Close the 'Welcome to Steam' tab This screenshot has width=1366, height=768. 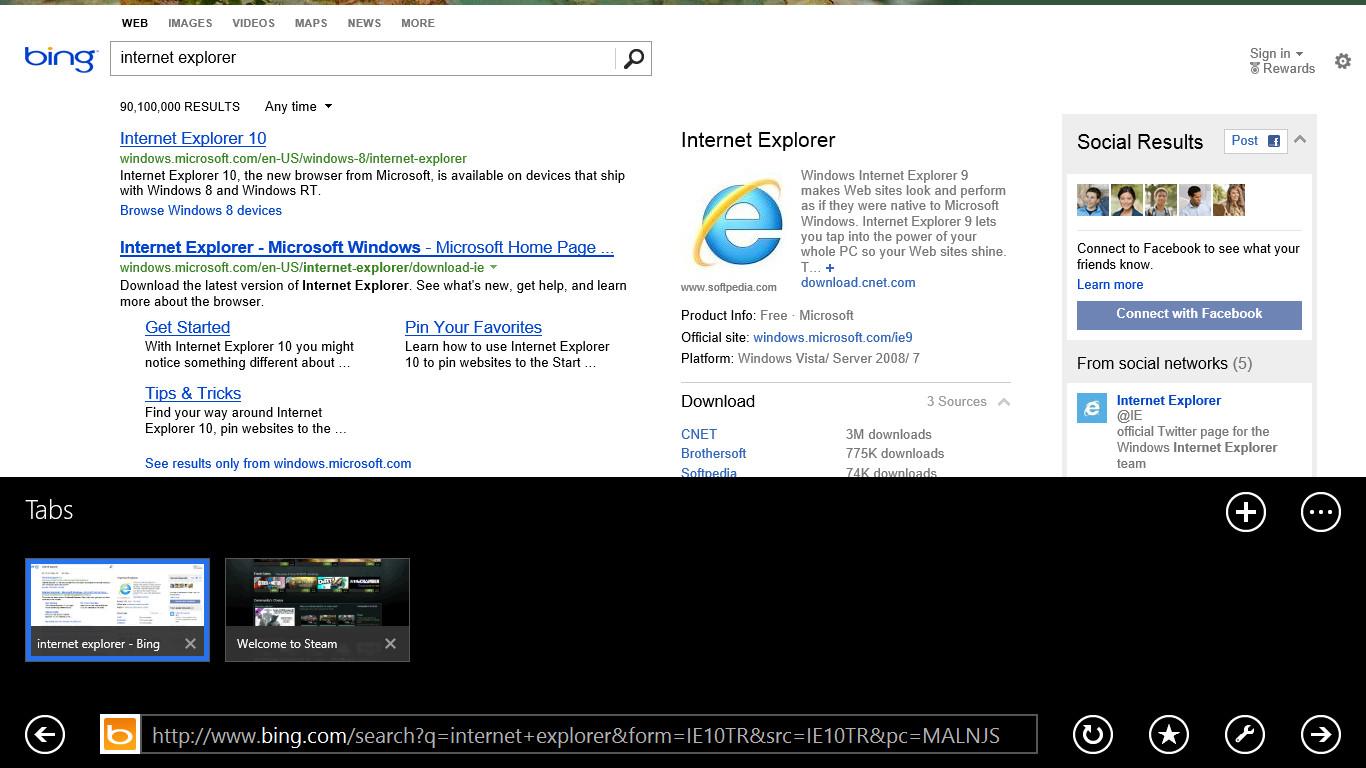tap(390, 644)
